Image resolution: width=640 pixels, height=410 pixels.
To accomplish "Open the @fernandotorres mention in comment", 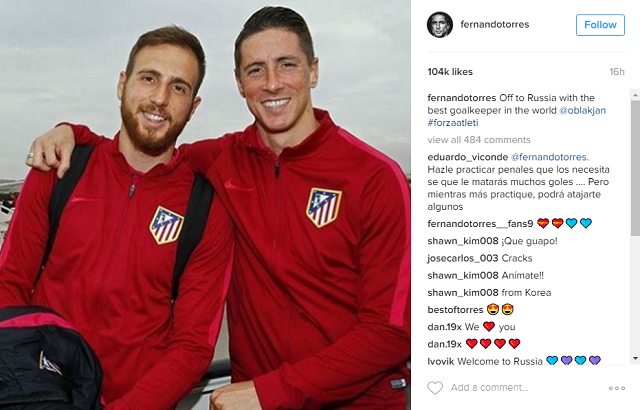I will coord(549,157).
